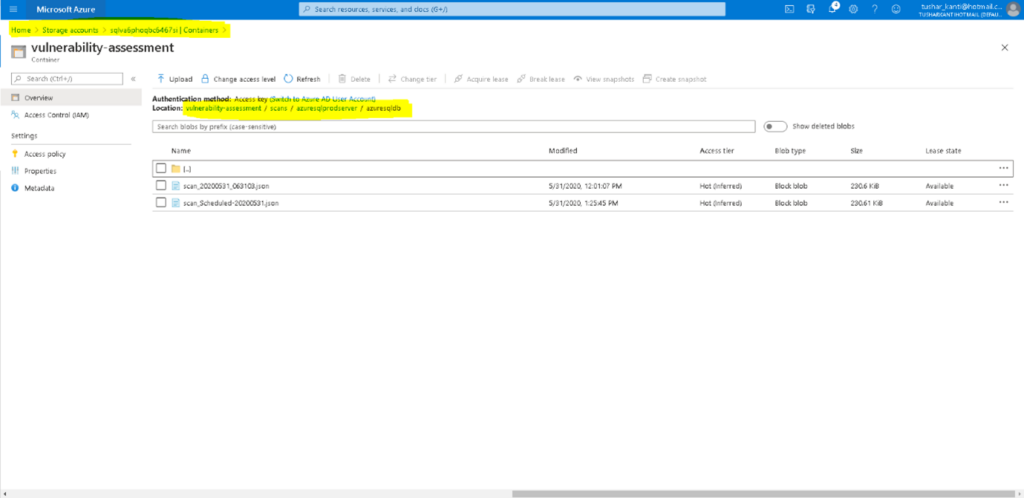Viewport: 1024px width, 498px height.
Task: Sort by Access tier column header
Action: pyautogui.click(x=717, y=151)
